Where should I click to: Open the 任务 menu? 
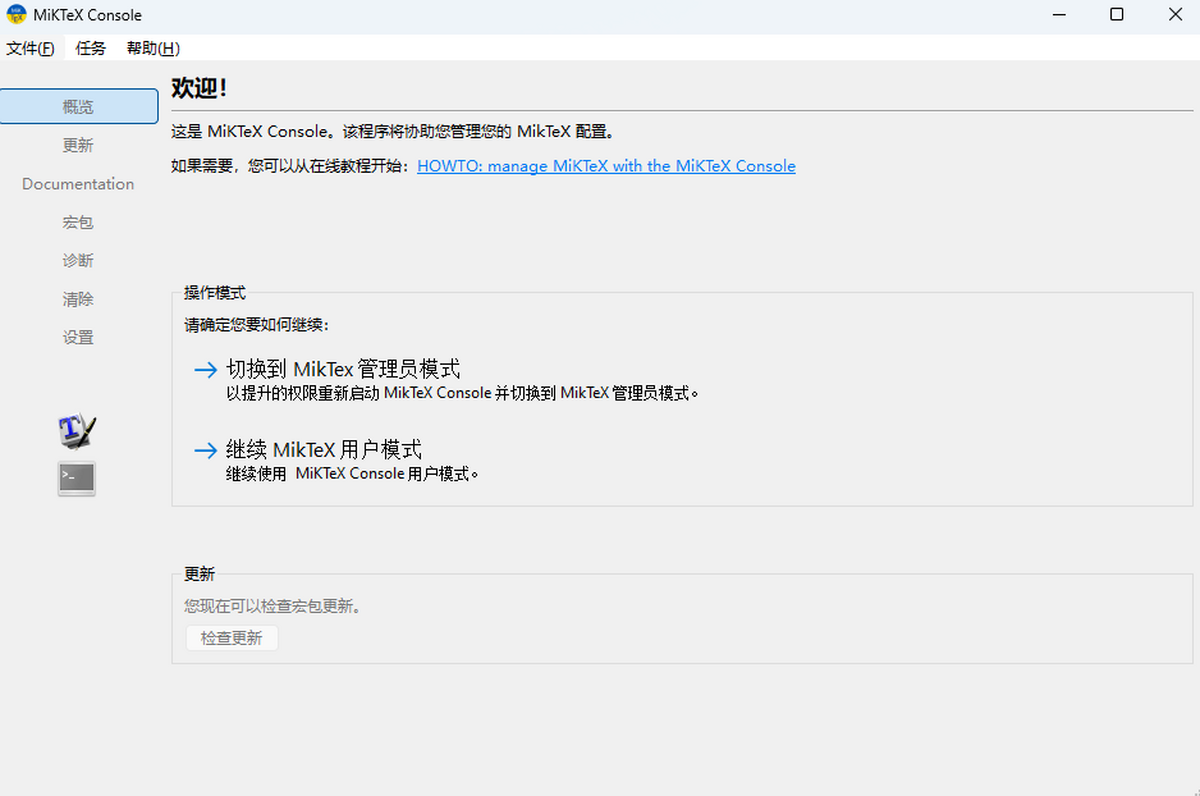tap(90, 48)
